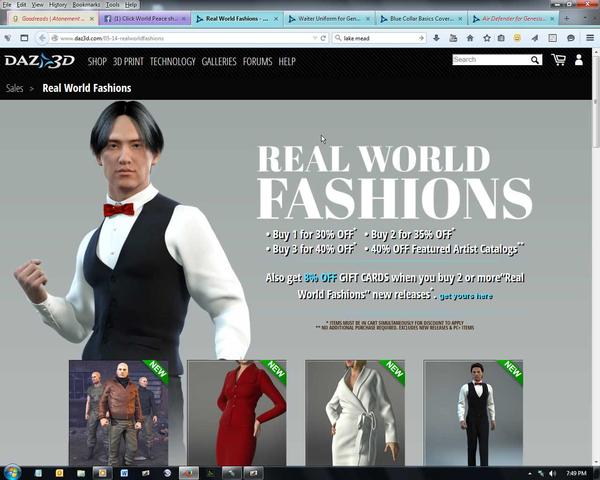
Task: Switch to the Air Defender for Genesis tab
Action: click(513, 19)
